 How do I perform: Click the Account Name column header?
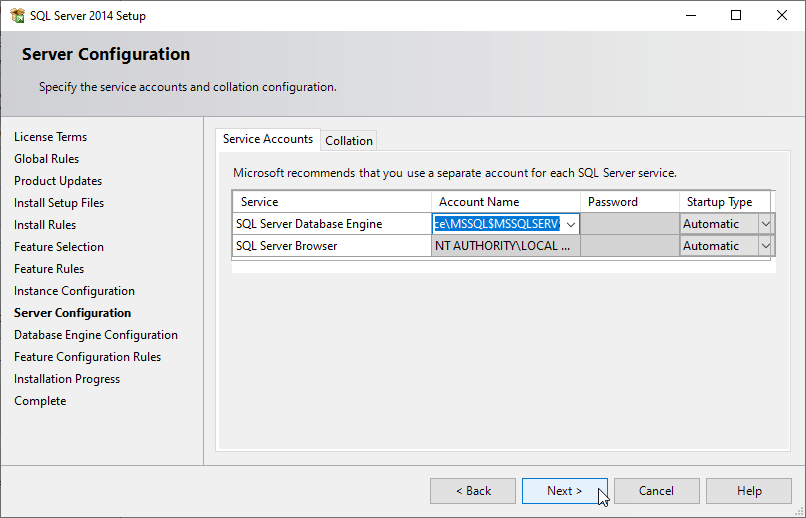click(505, 202)
